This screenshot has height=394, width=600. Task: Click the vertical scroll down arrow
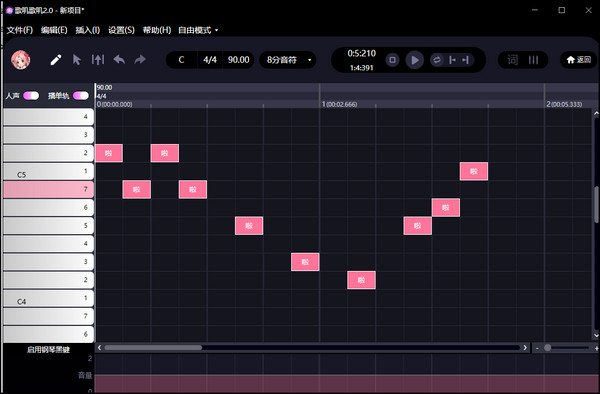[596, 335]
